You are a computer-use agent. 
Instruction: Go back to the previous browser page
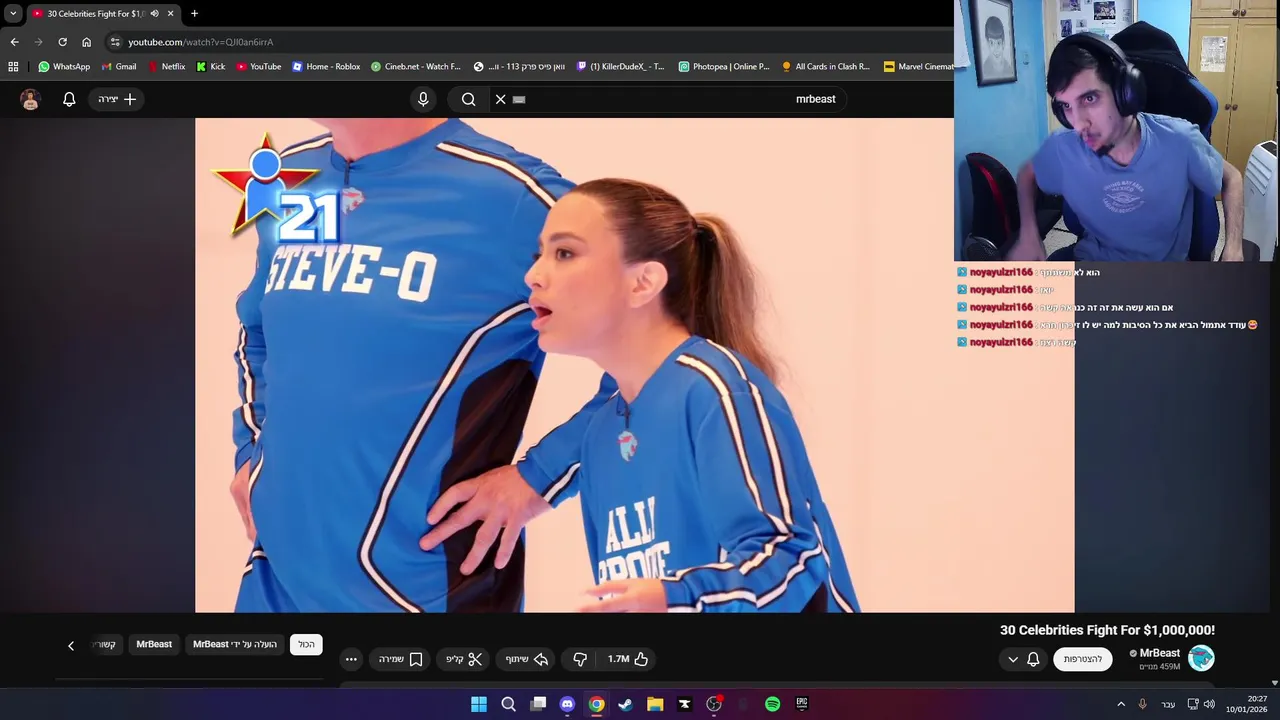coord(14,42)
